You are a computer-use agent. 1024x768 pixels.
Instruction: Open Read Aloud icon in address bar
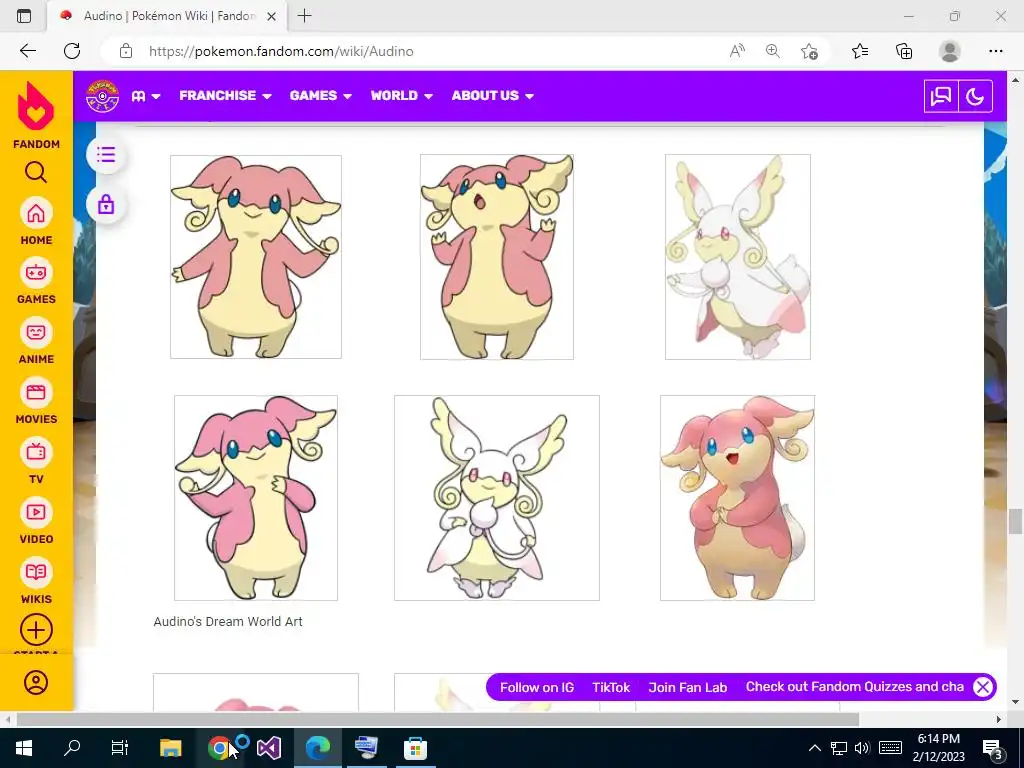[x=737, y=51]
